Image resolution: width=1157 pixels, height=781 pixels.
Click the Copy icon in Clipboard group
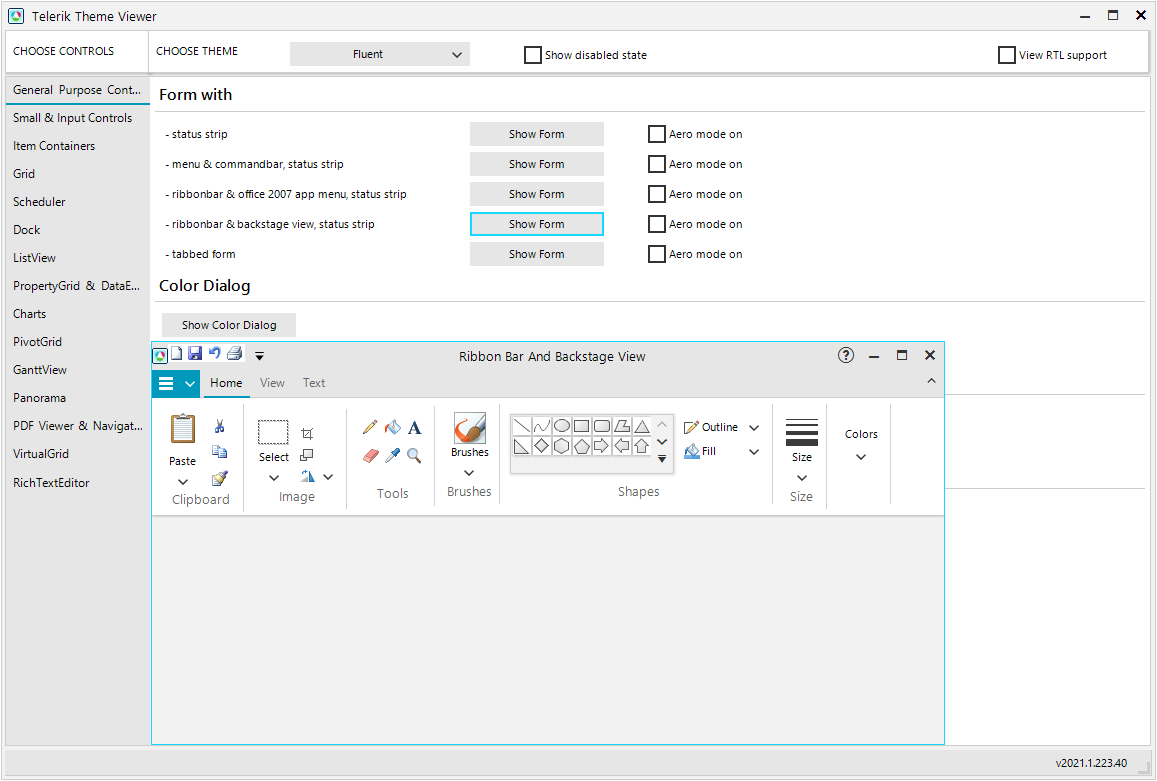point(219,452)
